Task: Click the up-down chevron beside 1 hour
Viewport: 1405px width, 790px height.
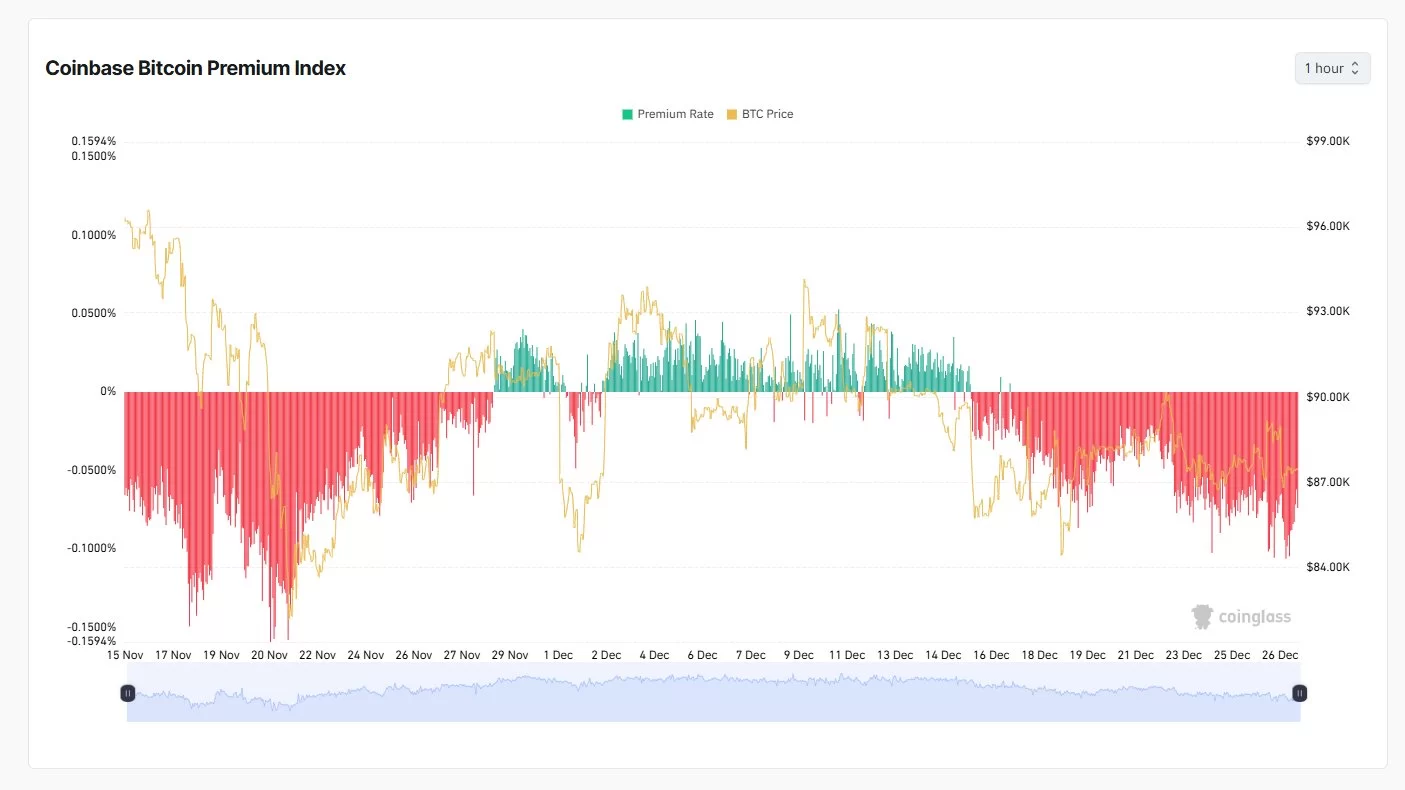Action: pos(1355,68)
